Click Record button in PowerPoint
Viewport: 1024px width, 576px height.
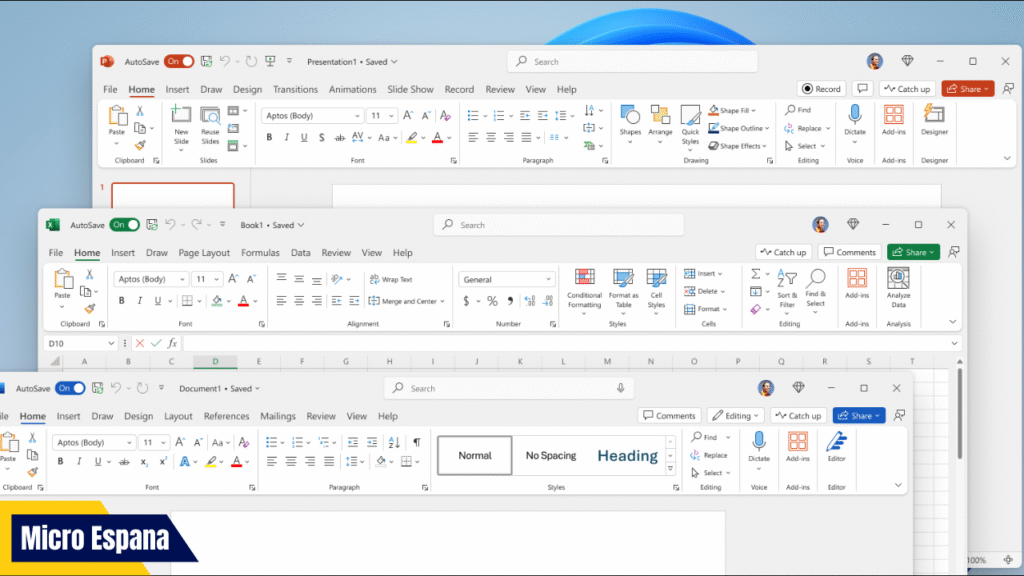tap(822, 89)
